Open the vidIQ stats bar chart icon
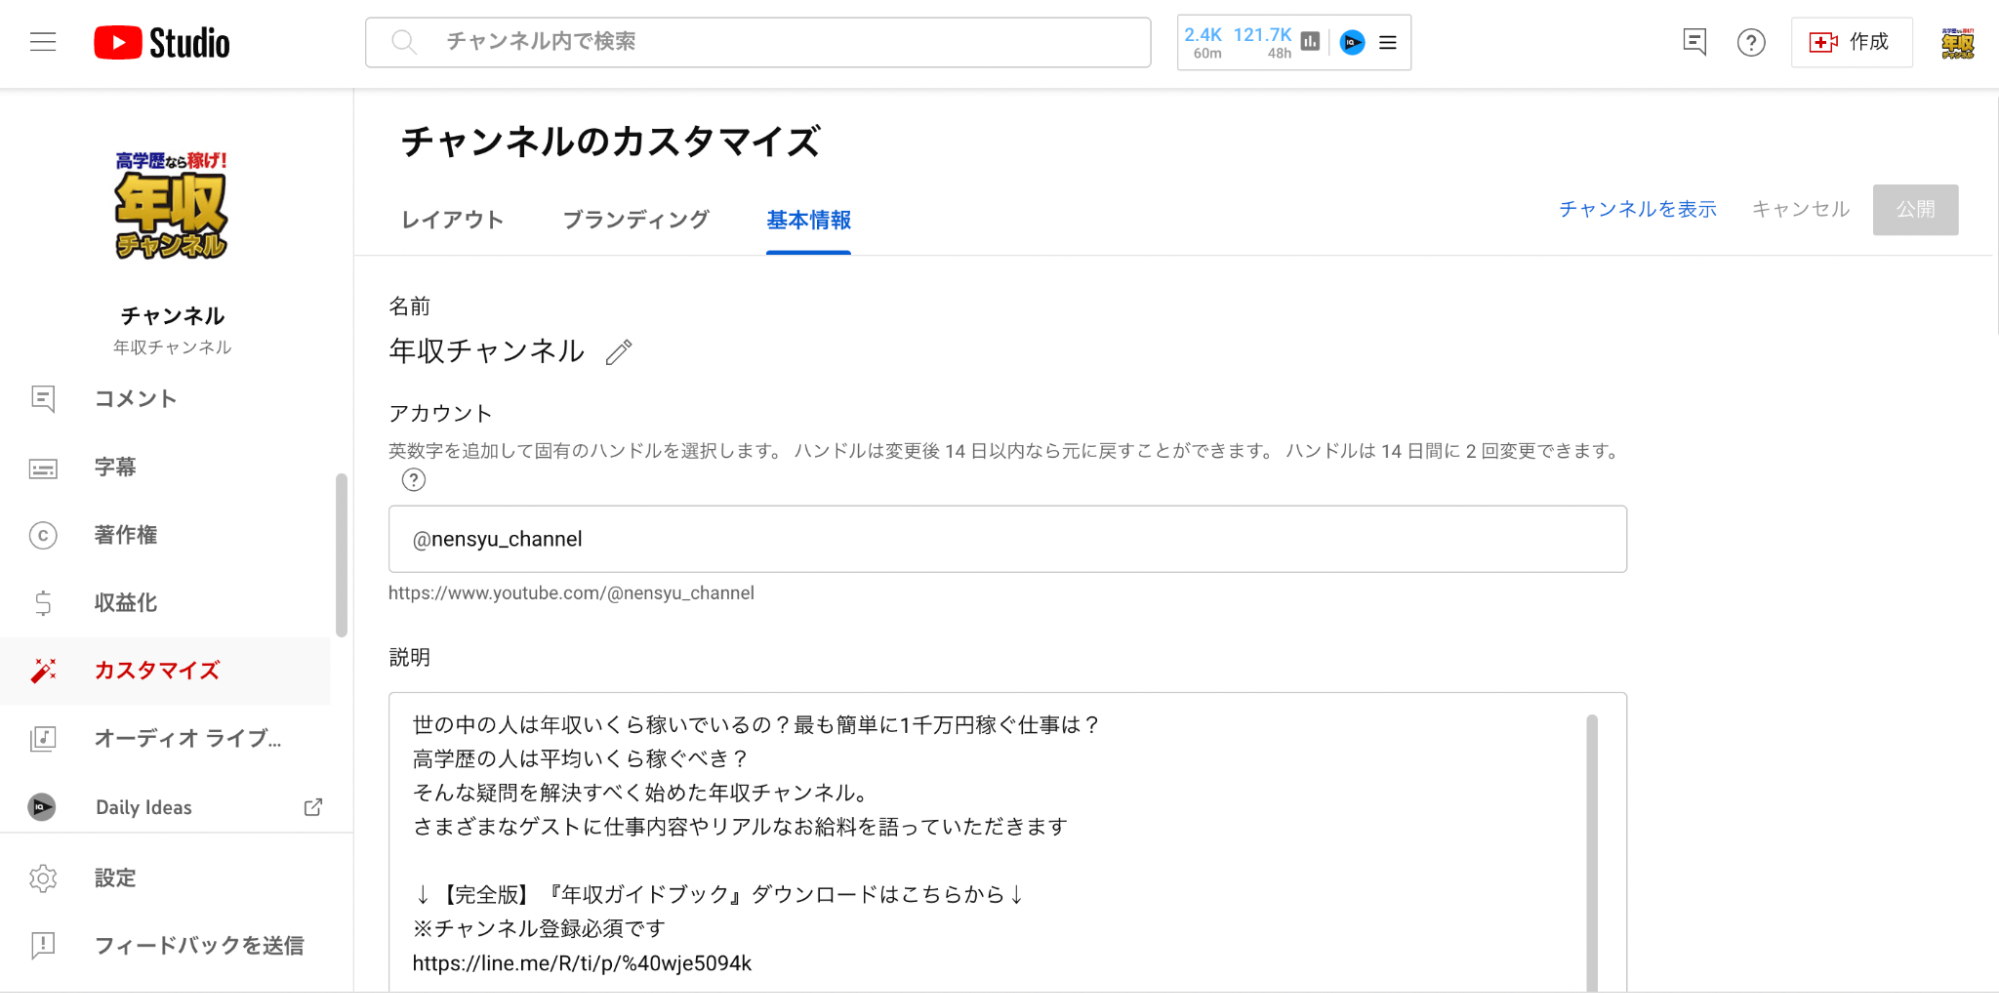This screenshot has width=1999, height=993. [x=1310, y=42]
